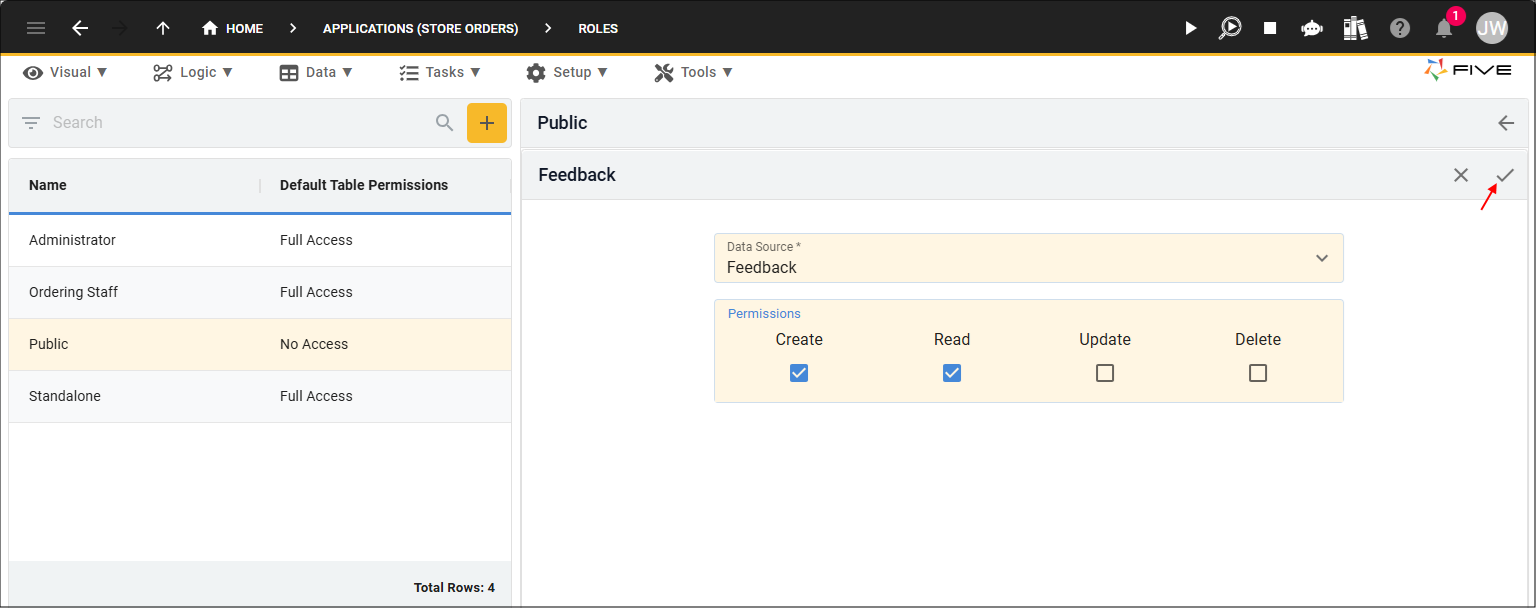Select the Standalone role row
The width and height of the screenshot is (1536, 608).
tap(260, 396)
